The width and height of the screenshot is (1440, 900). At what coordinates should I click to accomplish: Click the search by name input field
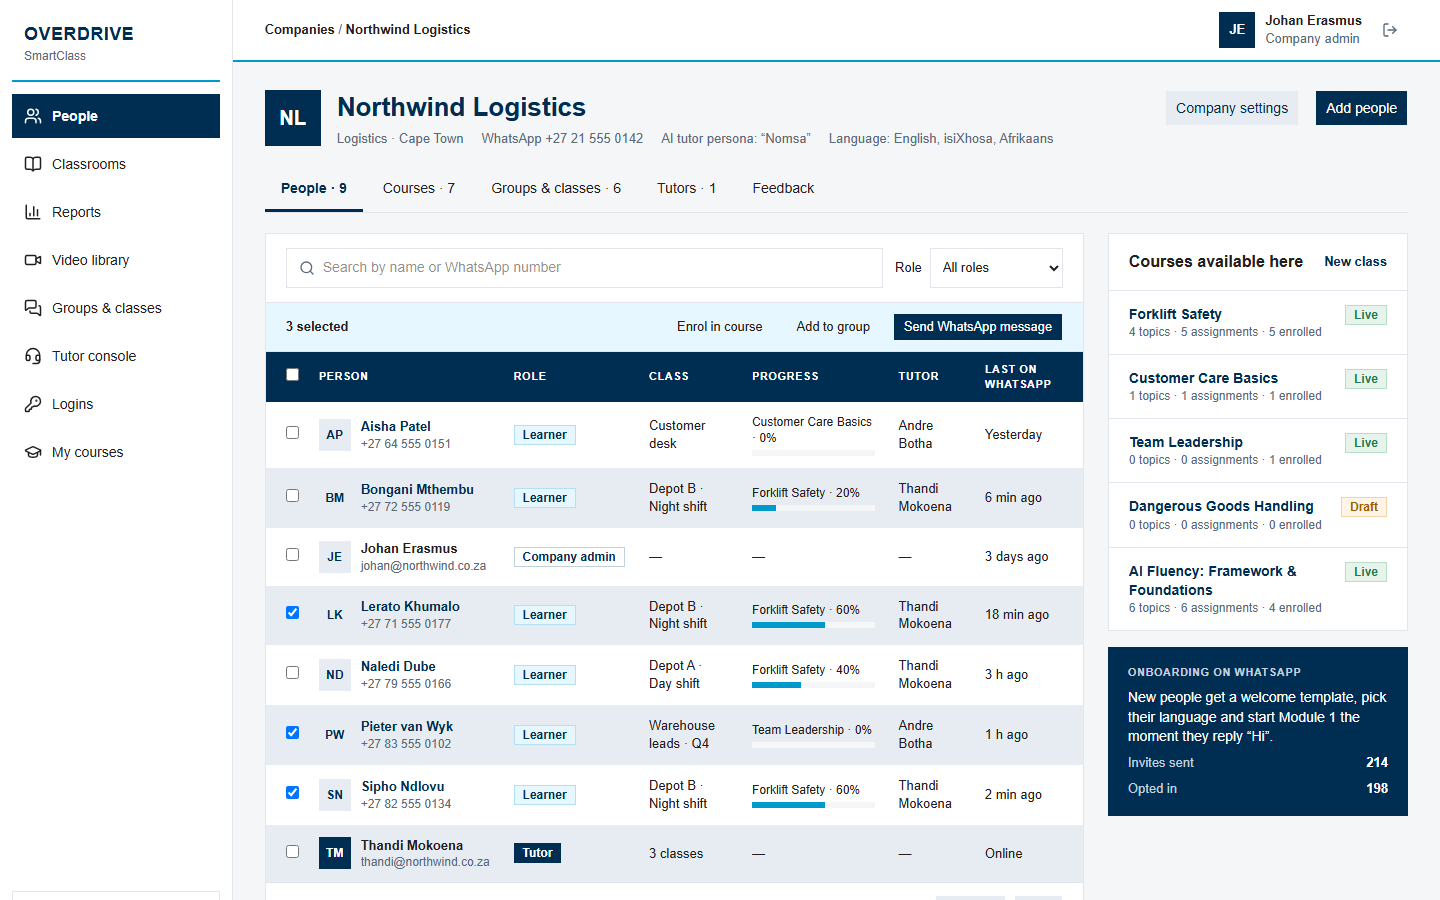tap(584, 268)
